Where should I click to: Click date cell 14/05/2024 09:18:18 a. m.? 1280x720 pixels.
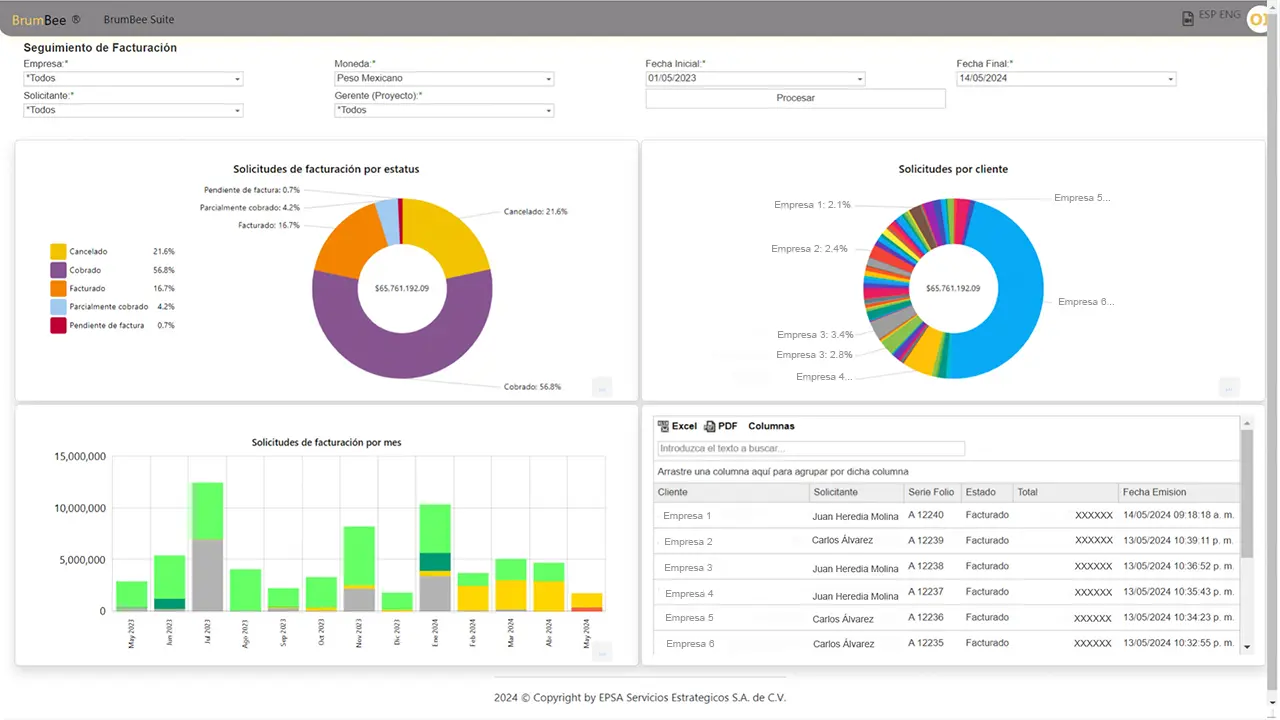pos(1178,515)
